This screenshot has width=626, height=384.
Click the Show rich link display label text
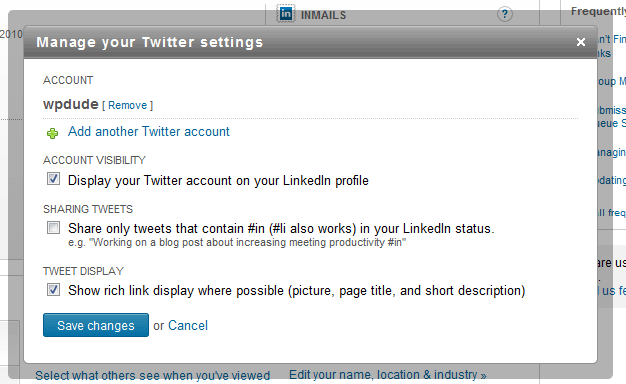click(297, 291)
